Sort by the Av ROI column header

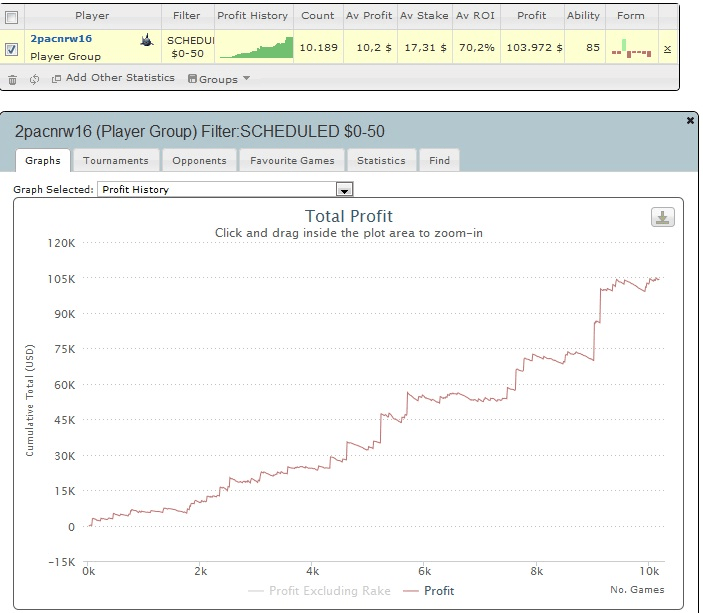[476, 16]
